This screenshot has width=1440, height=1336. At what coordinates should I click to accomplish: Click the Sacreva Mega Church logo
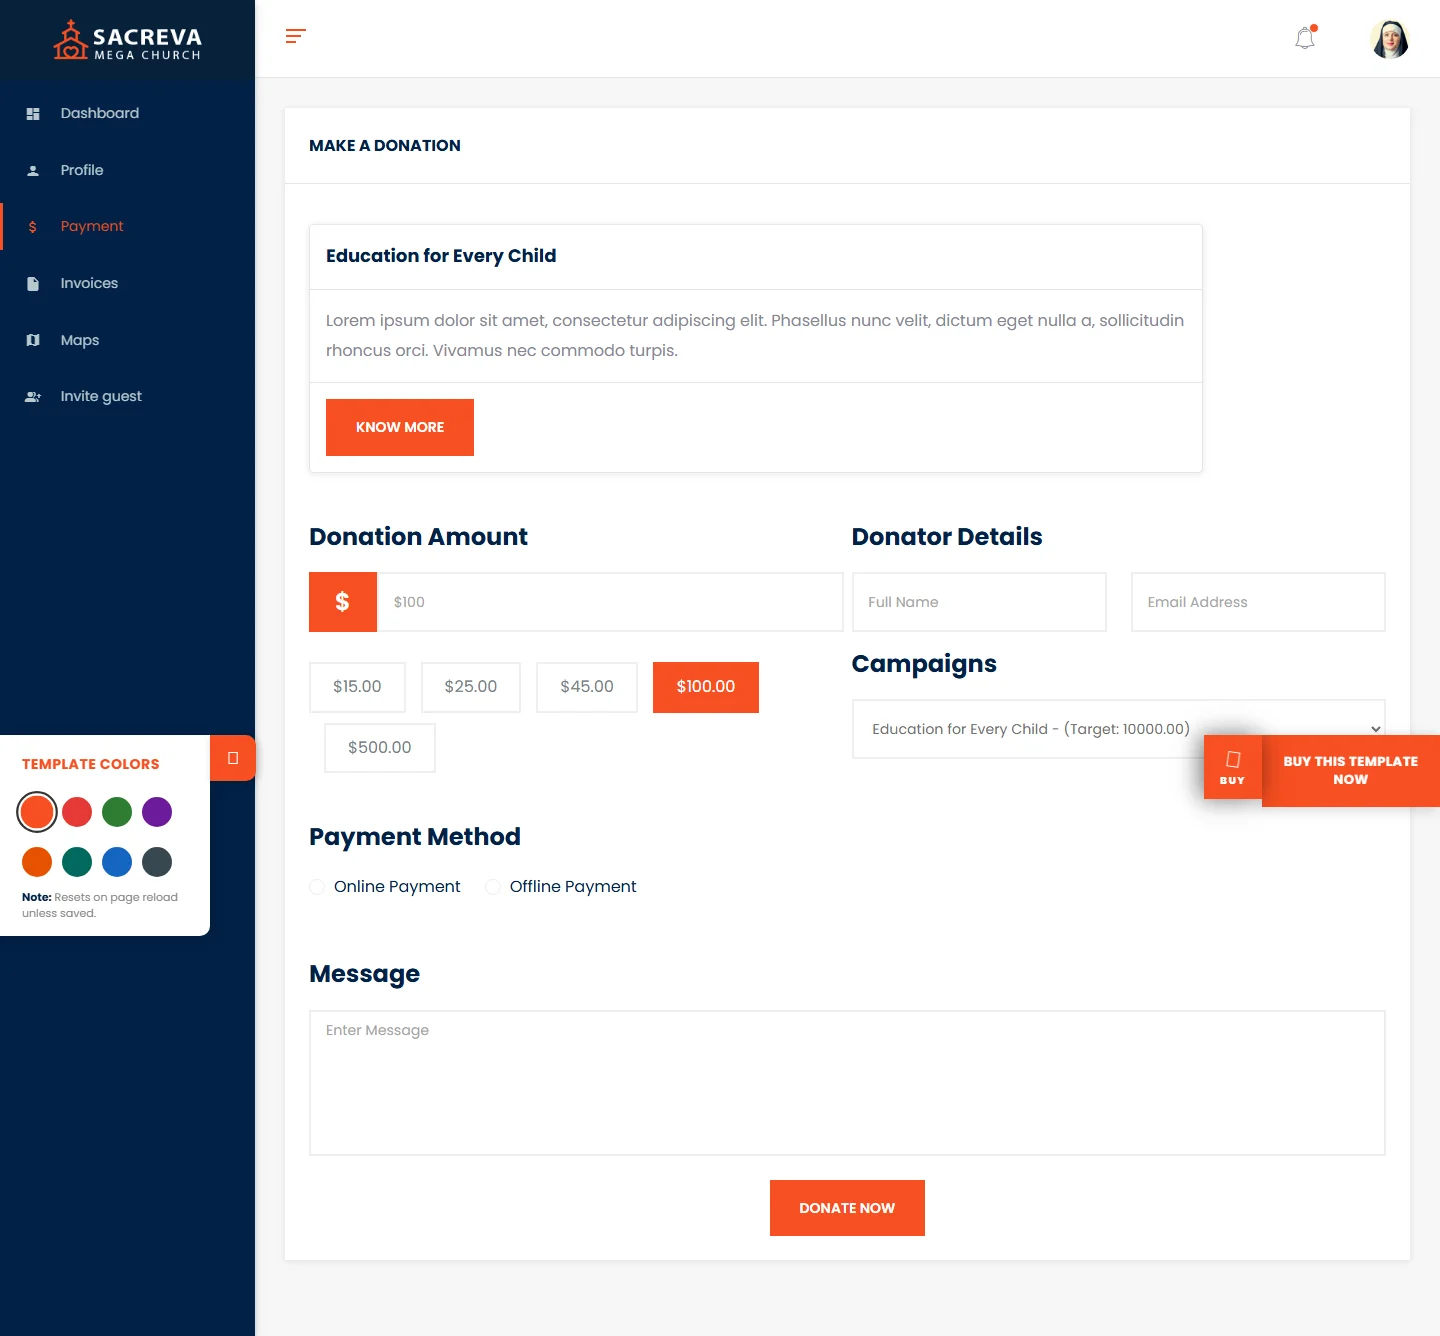click(x=127, y=41)
